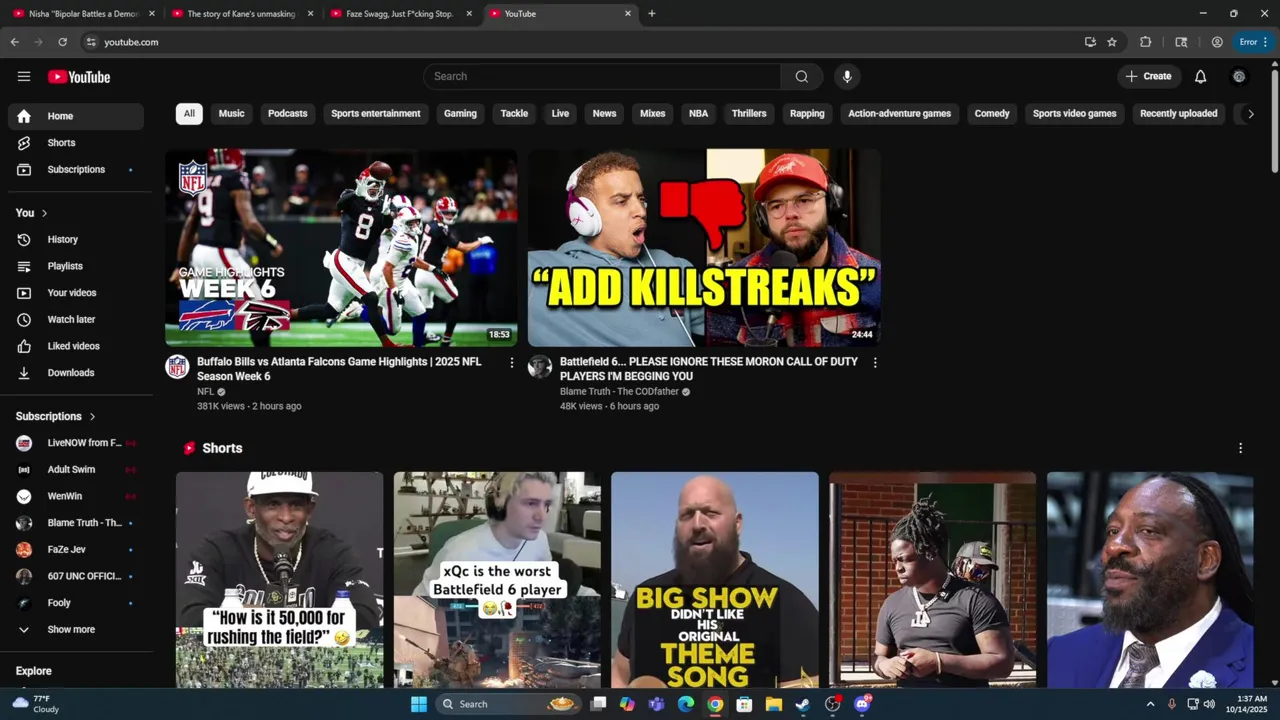The width and height of the screenshot is (1280, 720).
Task: Select Recently uploaded filter chip
Action: (1179, 114)
